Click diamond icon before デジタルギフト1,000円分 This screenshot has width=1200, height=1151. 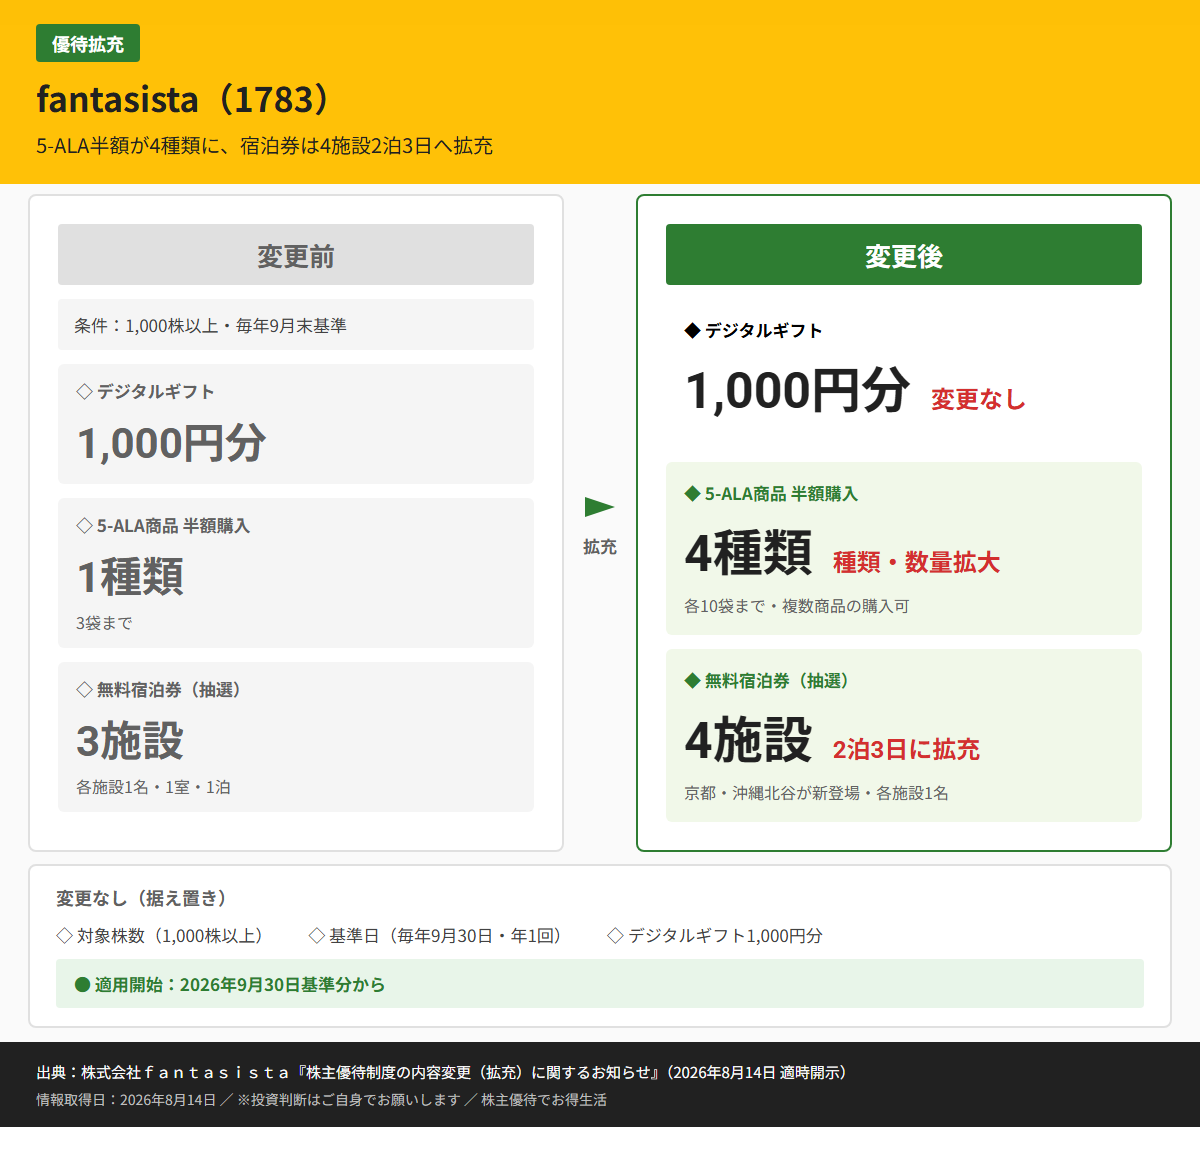pyautogui.click(x=616, y=936)
